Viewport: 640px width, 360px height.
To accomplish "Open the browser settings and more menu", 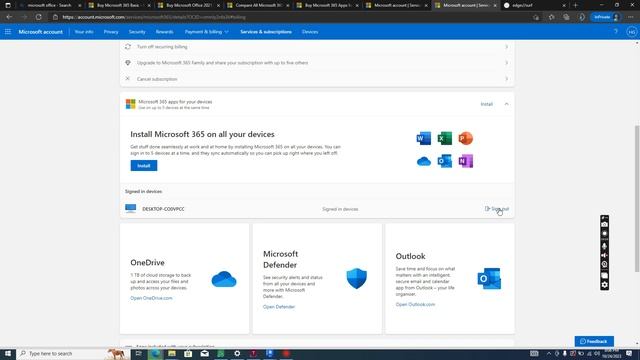I will pos(631,17).
